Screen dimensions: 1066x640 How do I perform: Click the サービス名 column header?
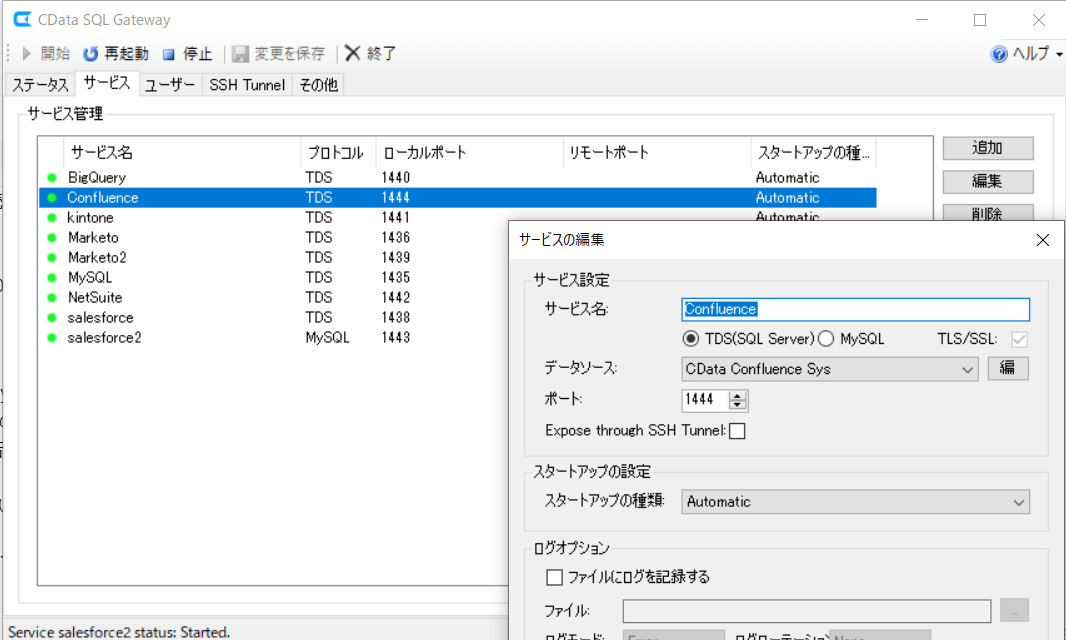click(182, 152)
